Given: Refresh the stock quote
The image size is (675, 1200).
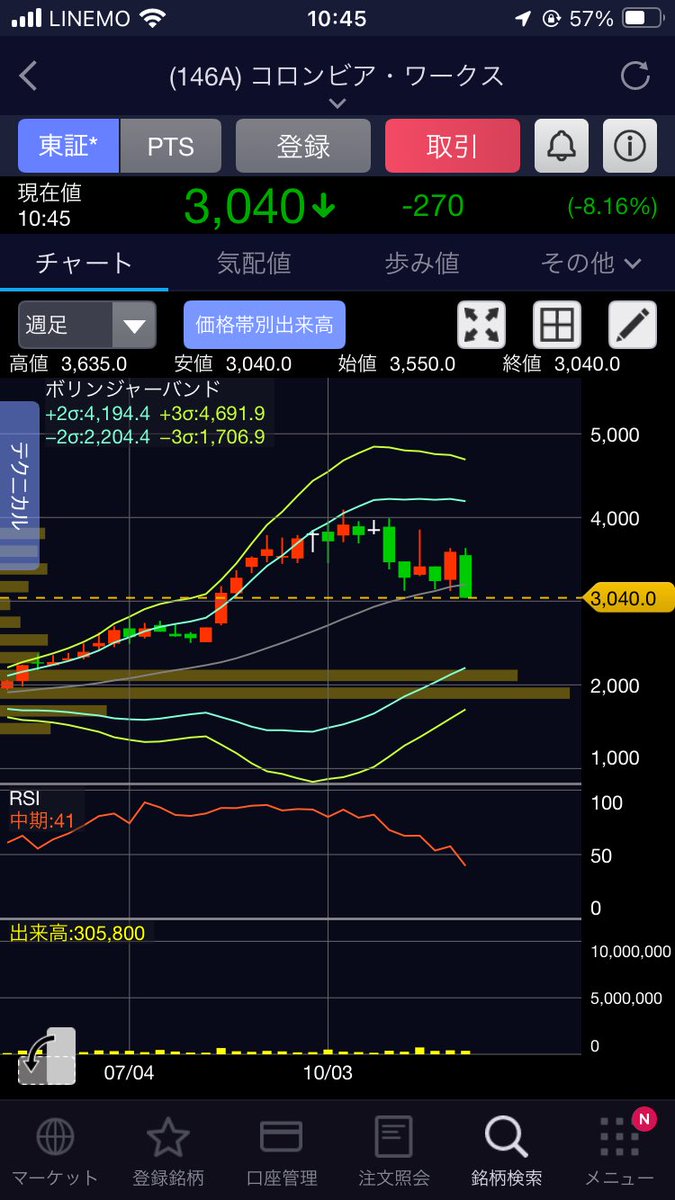Looking at the screenshot, I should [634, 76].
